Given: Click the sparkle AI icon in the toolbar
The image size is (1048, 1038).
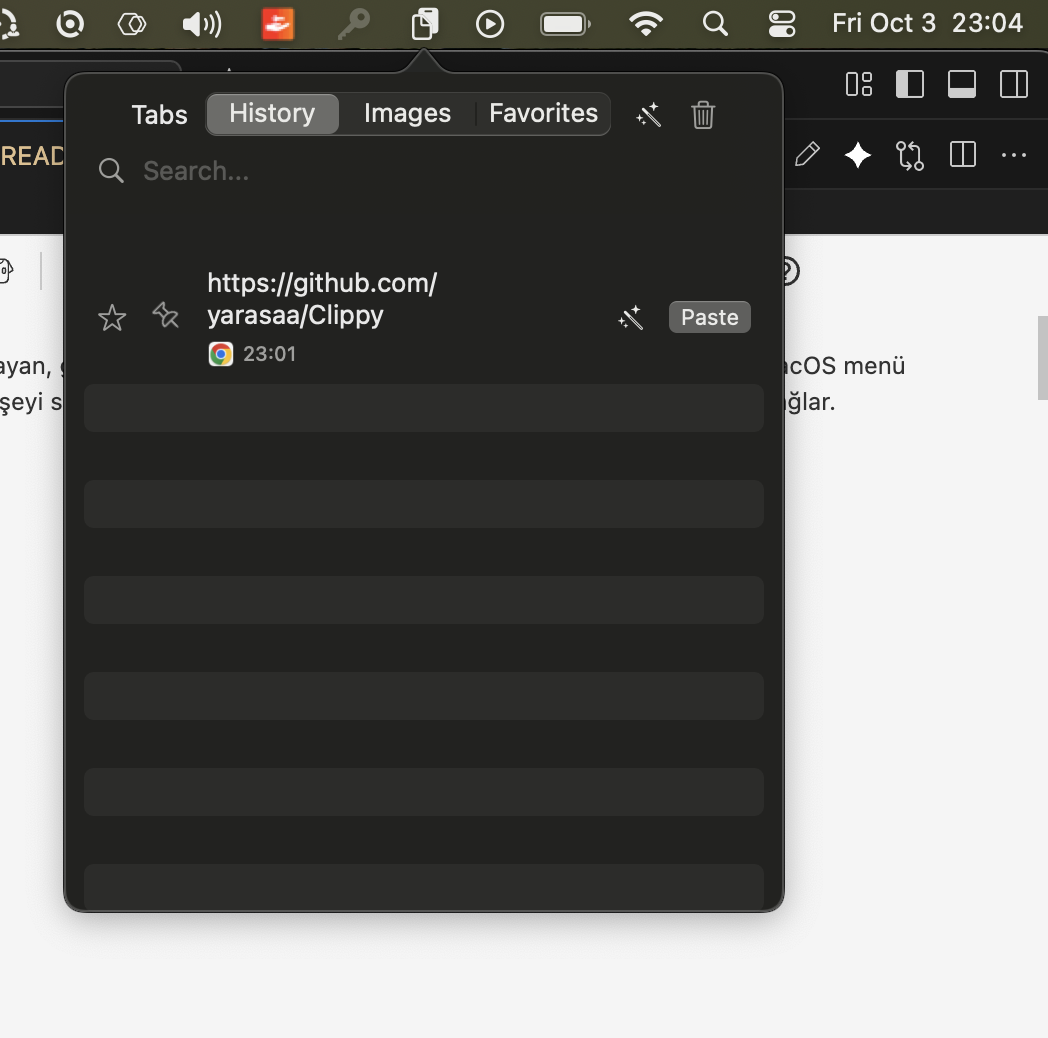Looking at the screenshot, I should [x=858, y=155].
